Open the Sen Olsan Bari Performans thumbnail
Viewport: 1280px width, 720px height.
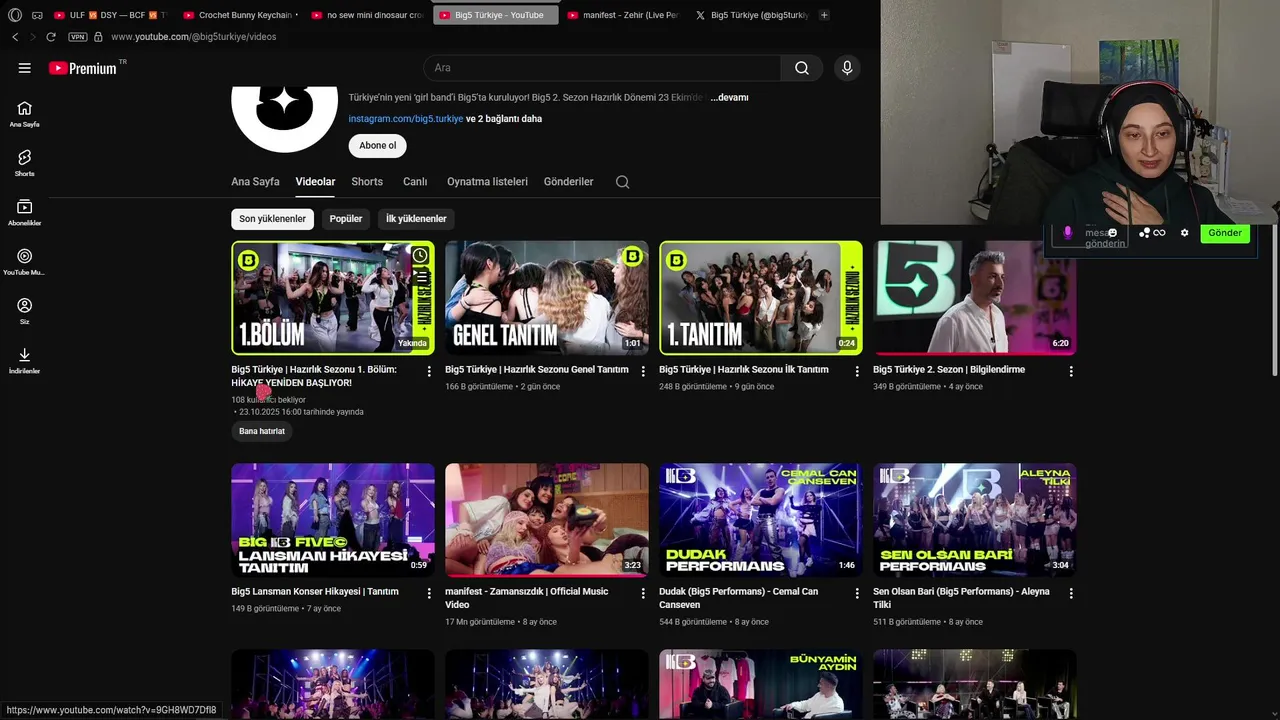pos(975,520)
